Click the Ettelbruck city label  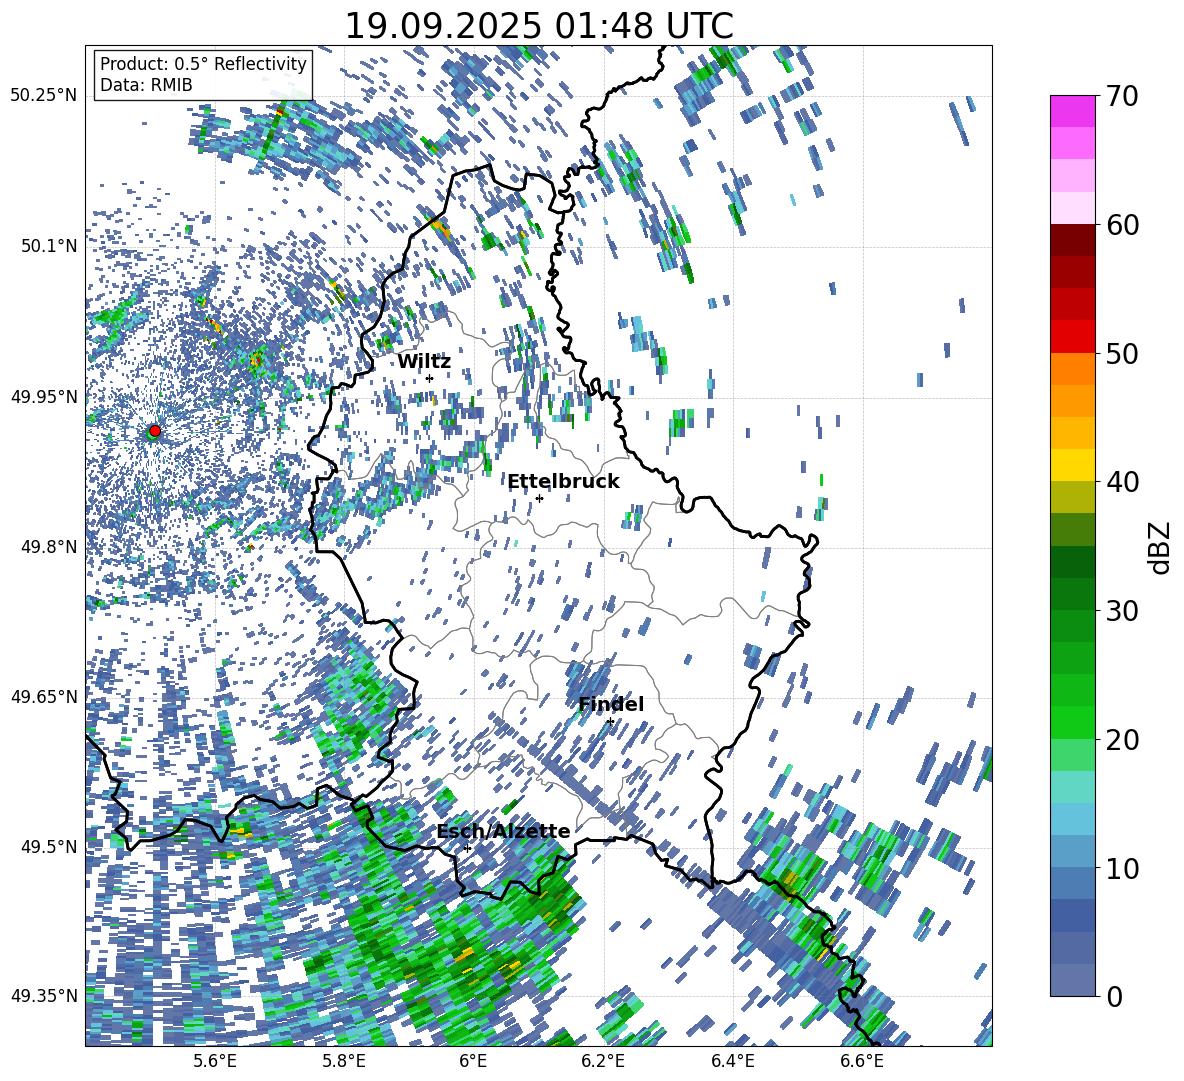(x=563, y=482)
